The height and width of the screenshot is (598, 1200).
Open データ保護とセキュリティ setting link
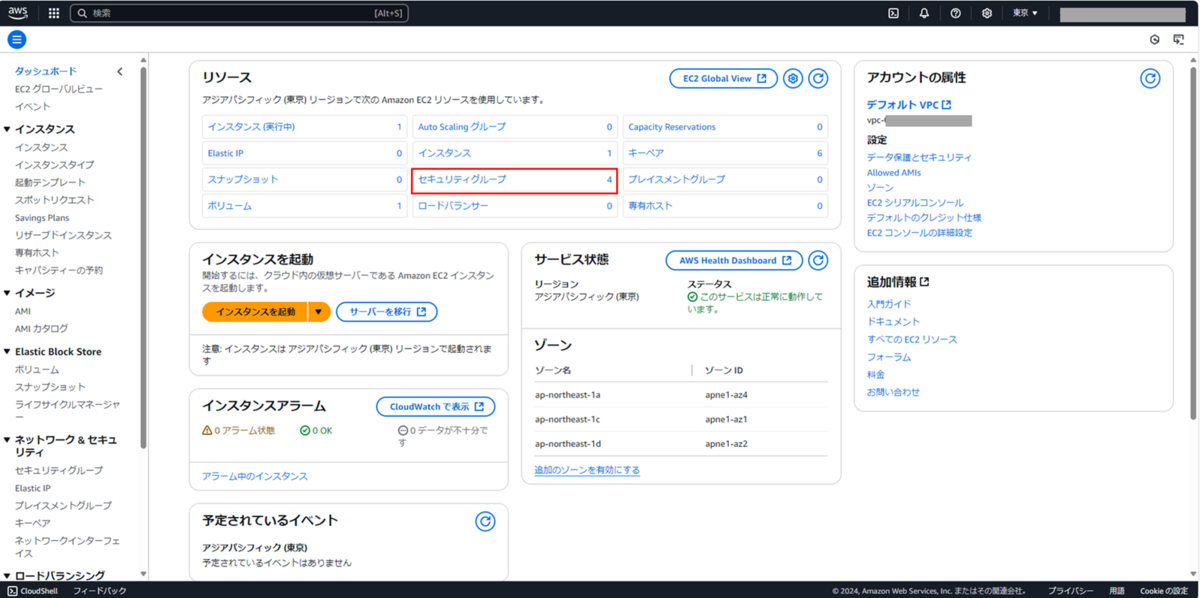(919, 158)
